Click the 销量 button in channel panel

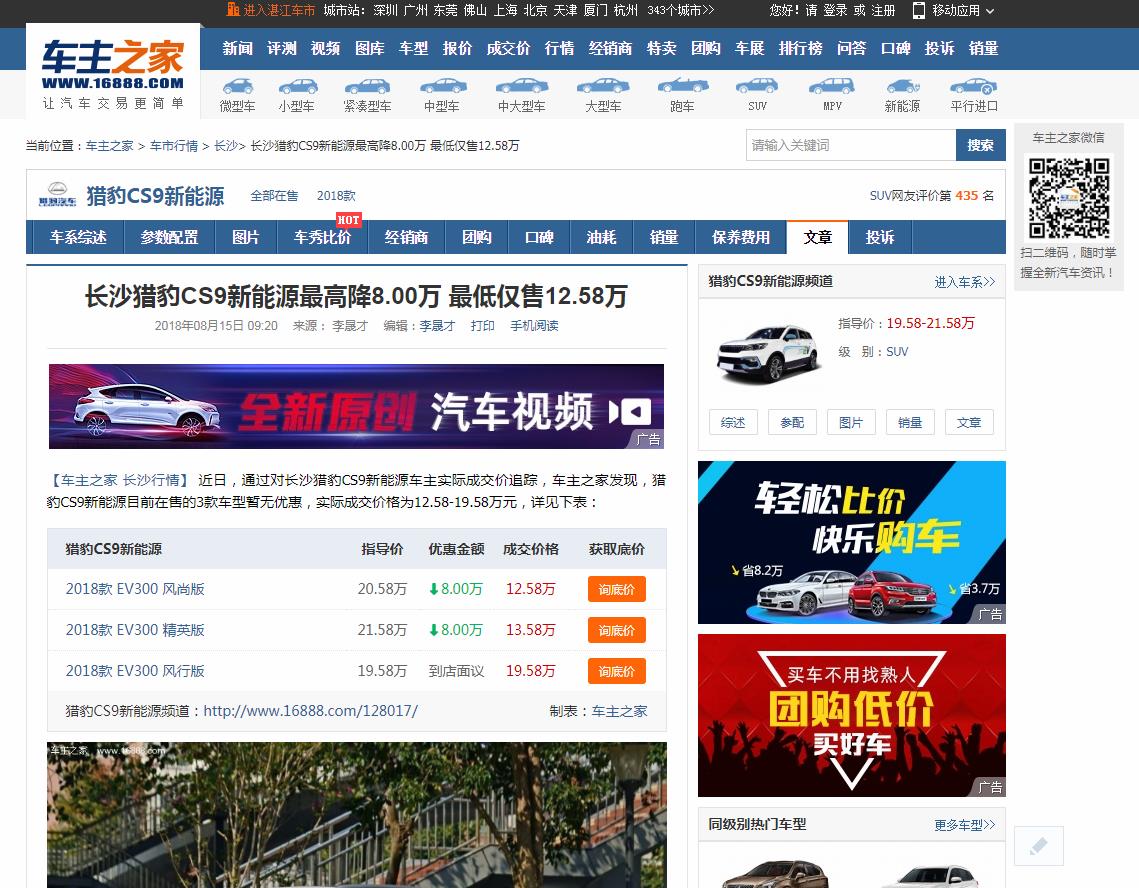coord(910,422)
